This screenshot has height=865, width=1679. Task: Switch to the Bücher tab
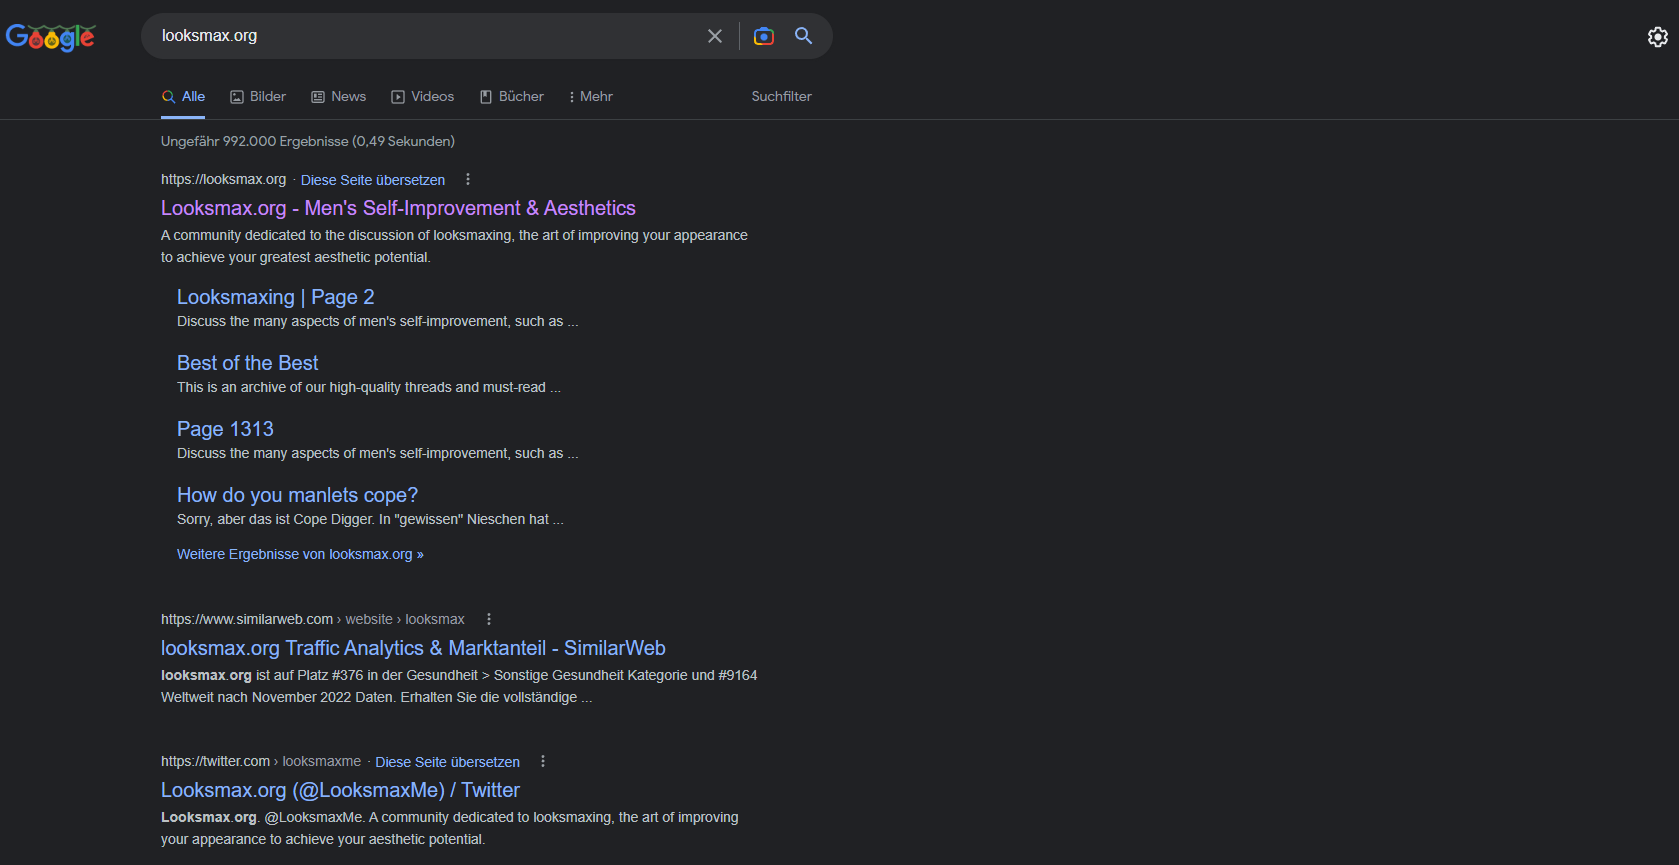(511, 97)
